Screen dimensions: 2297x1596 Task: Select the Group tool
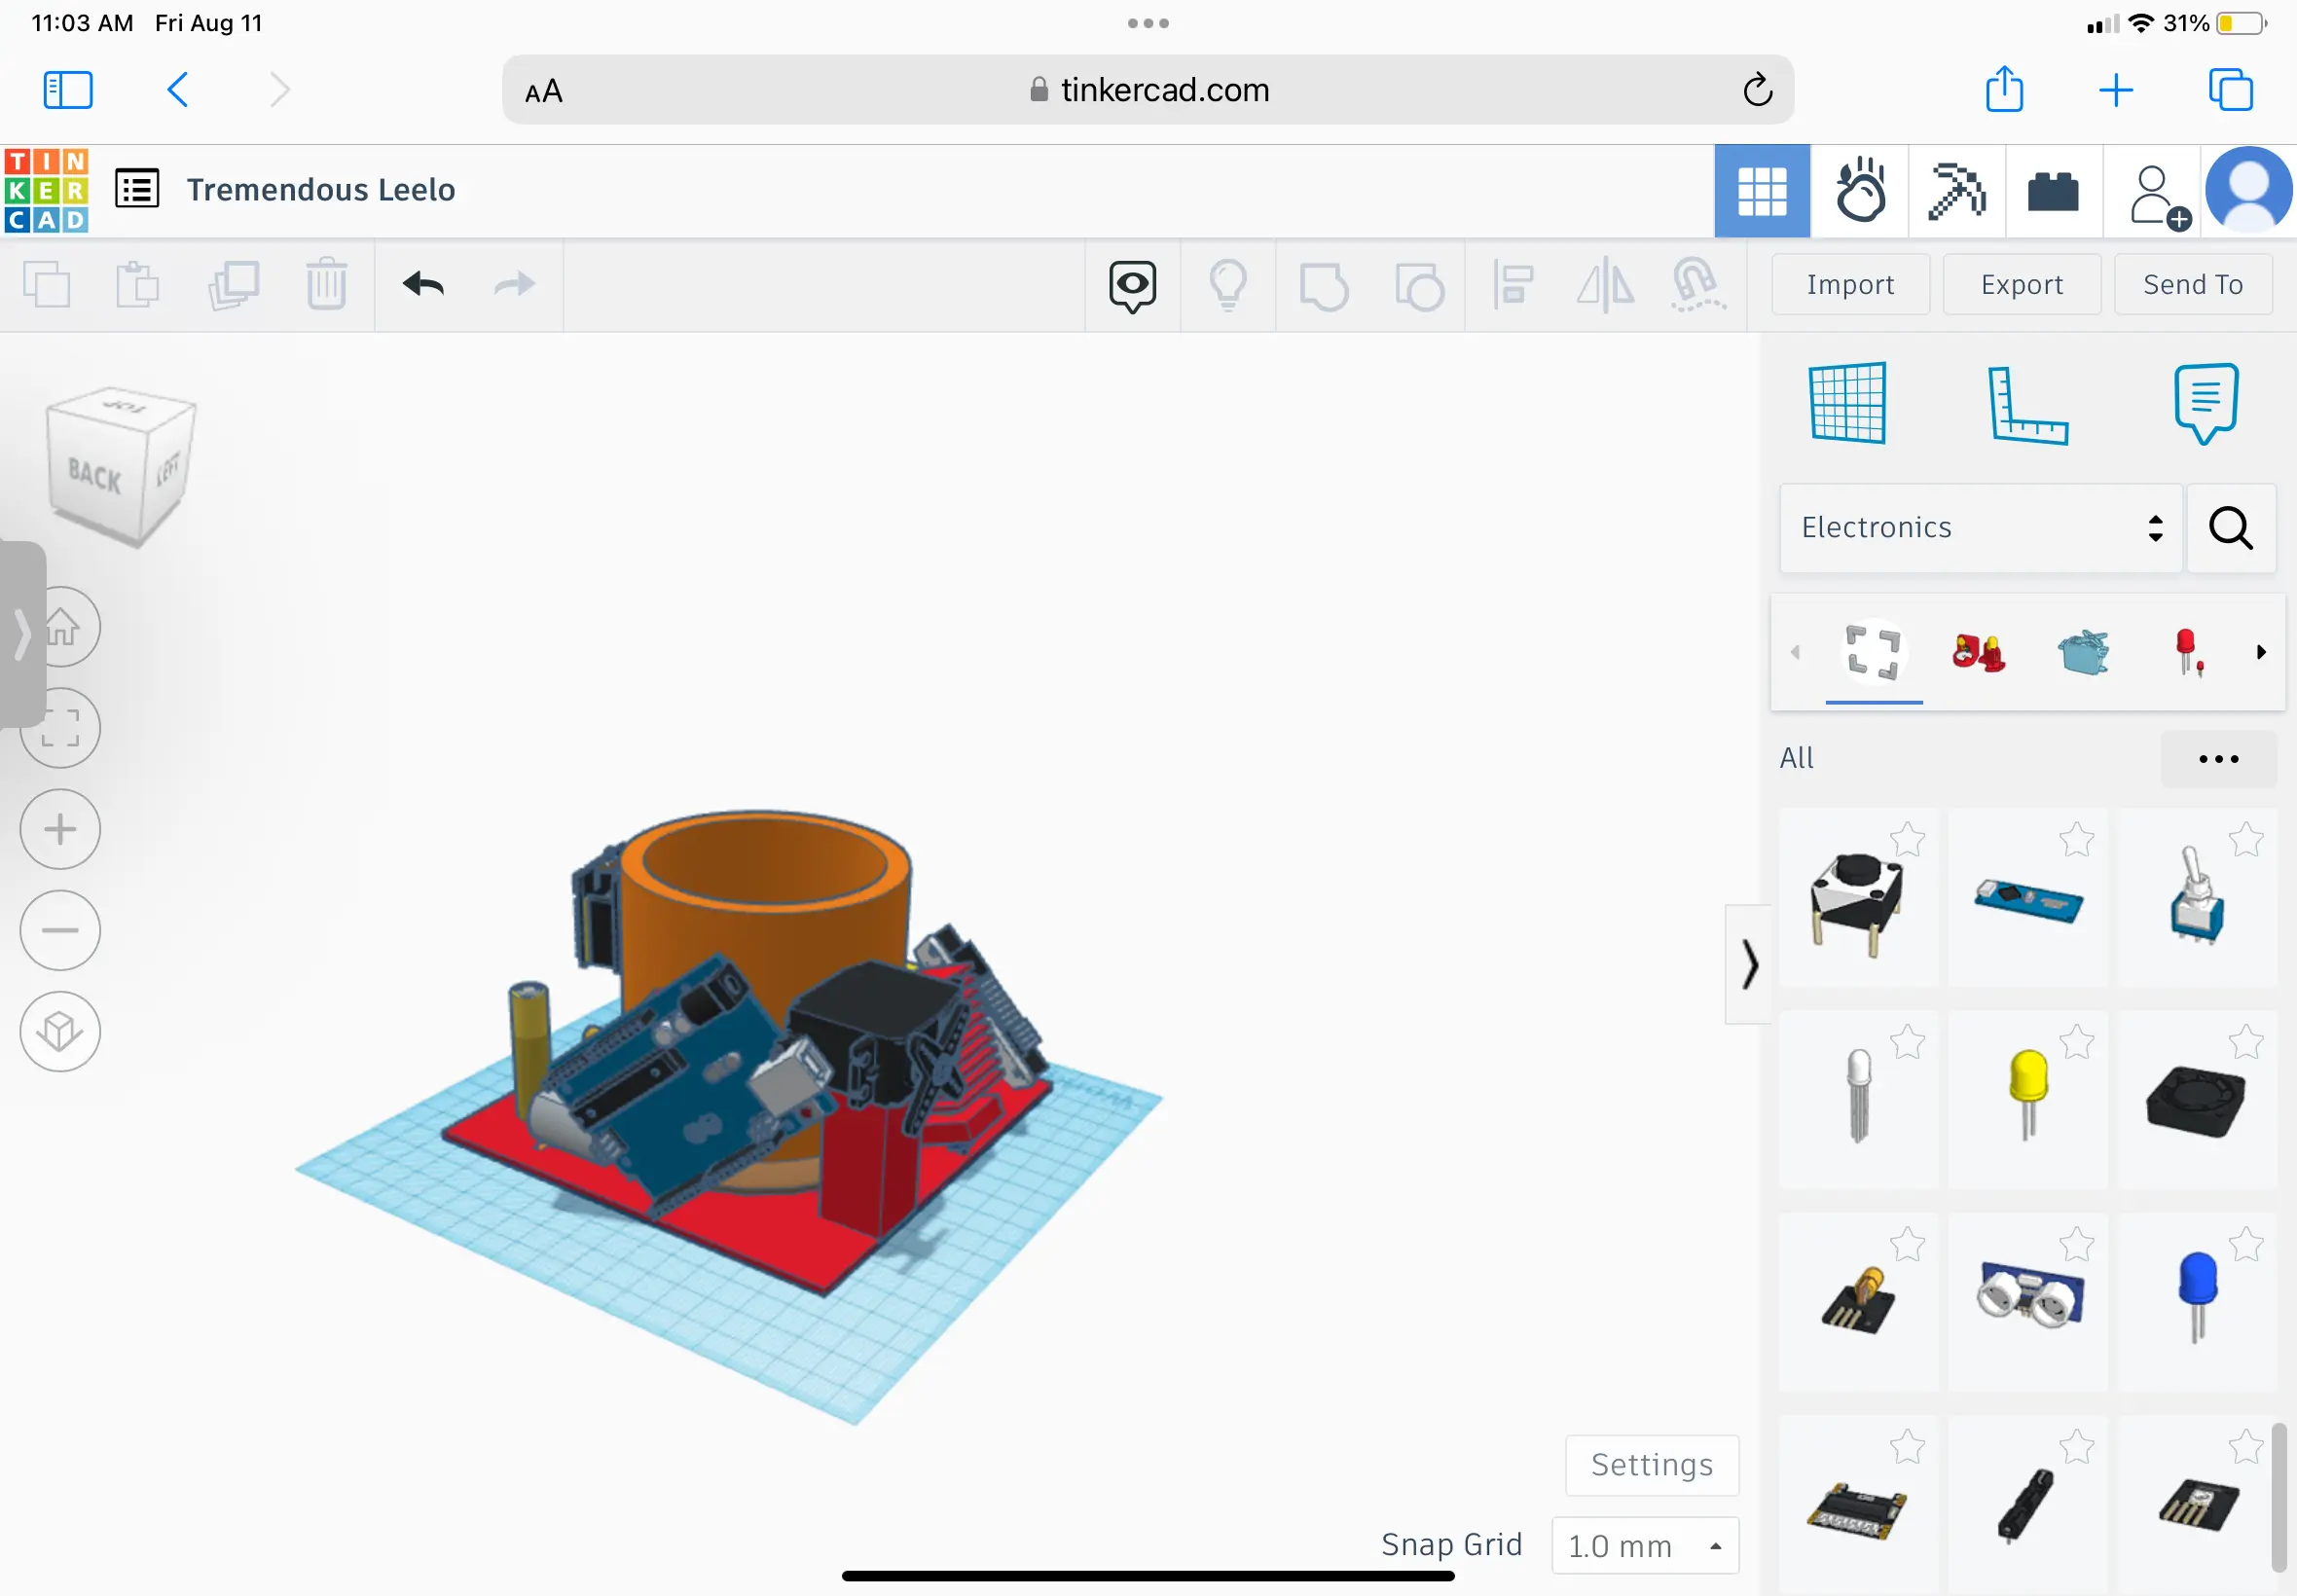pos(1324,285)
